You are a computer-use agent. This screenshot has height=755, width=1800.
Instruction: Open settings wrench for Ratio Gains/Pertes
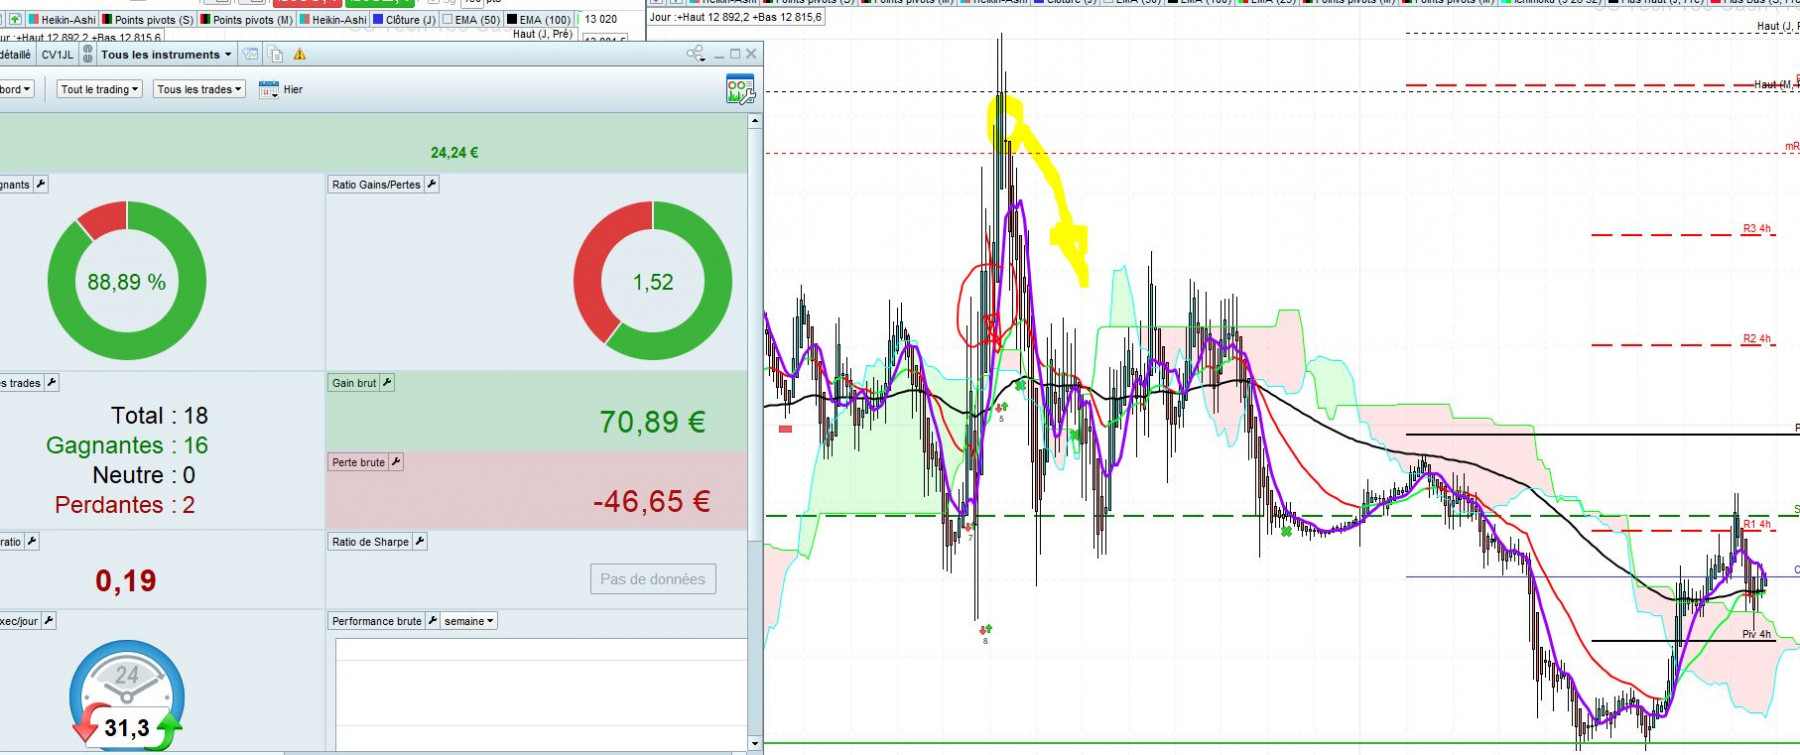tap(432, 184)
